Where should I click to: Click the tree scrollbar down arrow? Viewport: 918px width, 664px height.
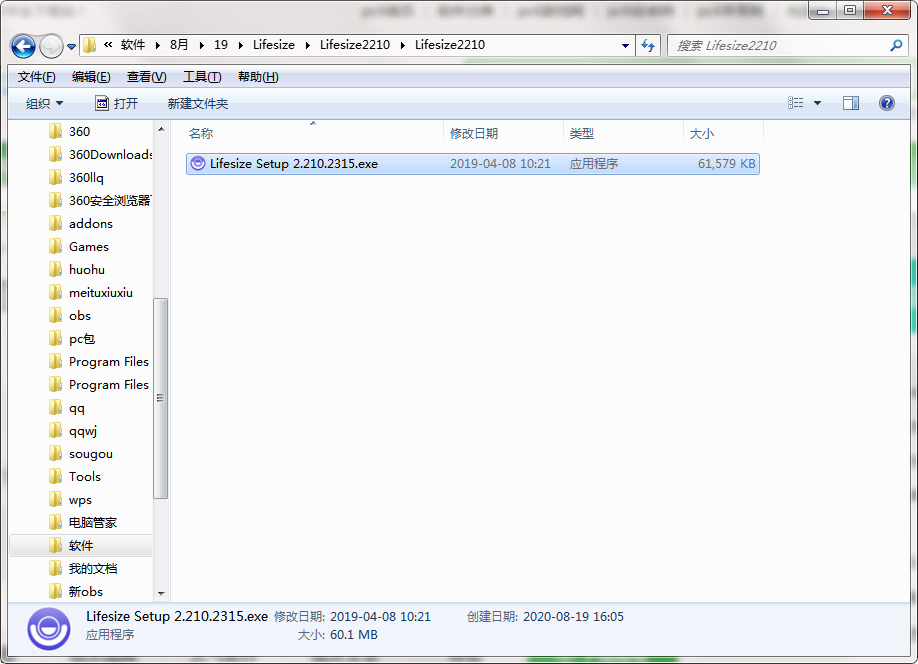tap(161, 594)
